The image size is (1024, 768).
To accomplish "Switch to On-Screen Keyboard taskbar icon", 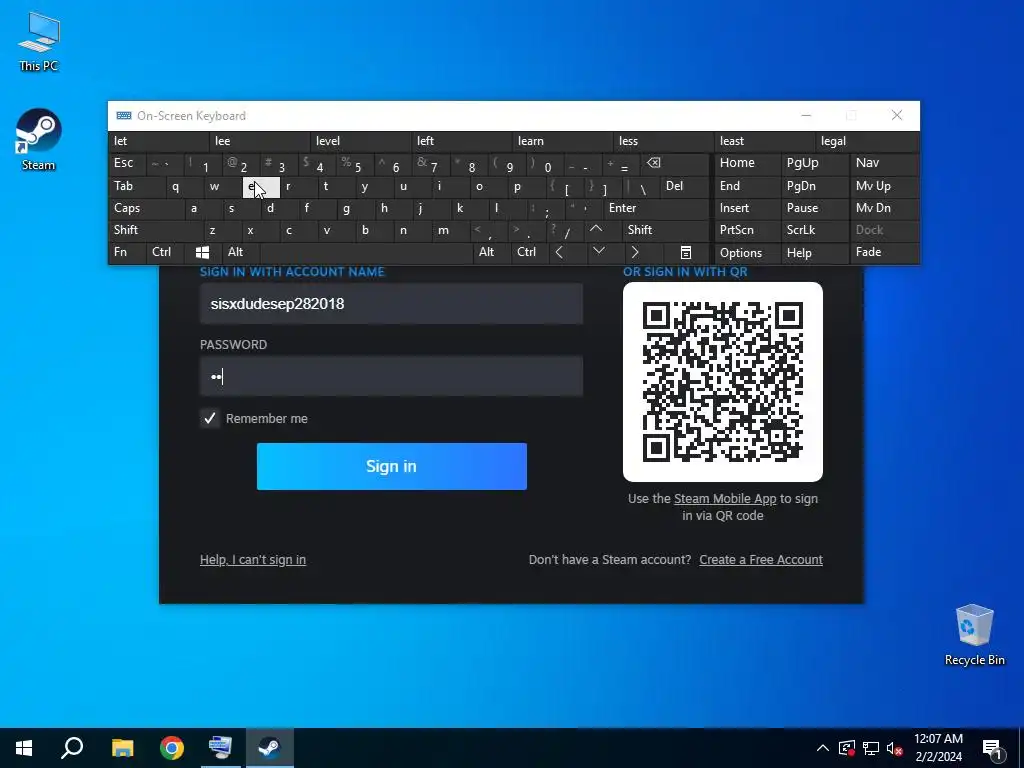I will click(220, 748).
